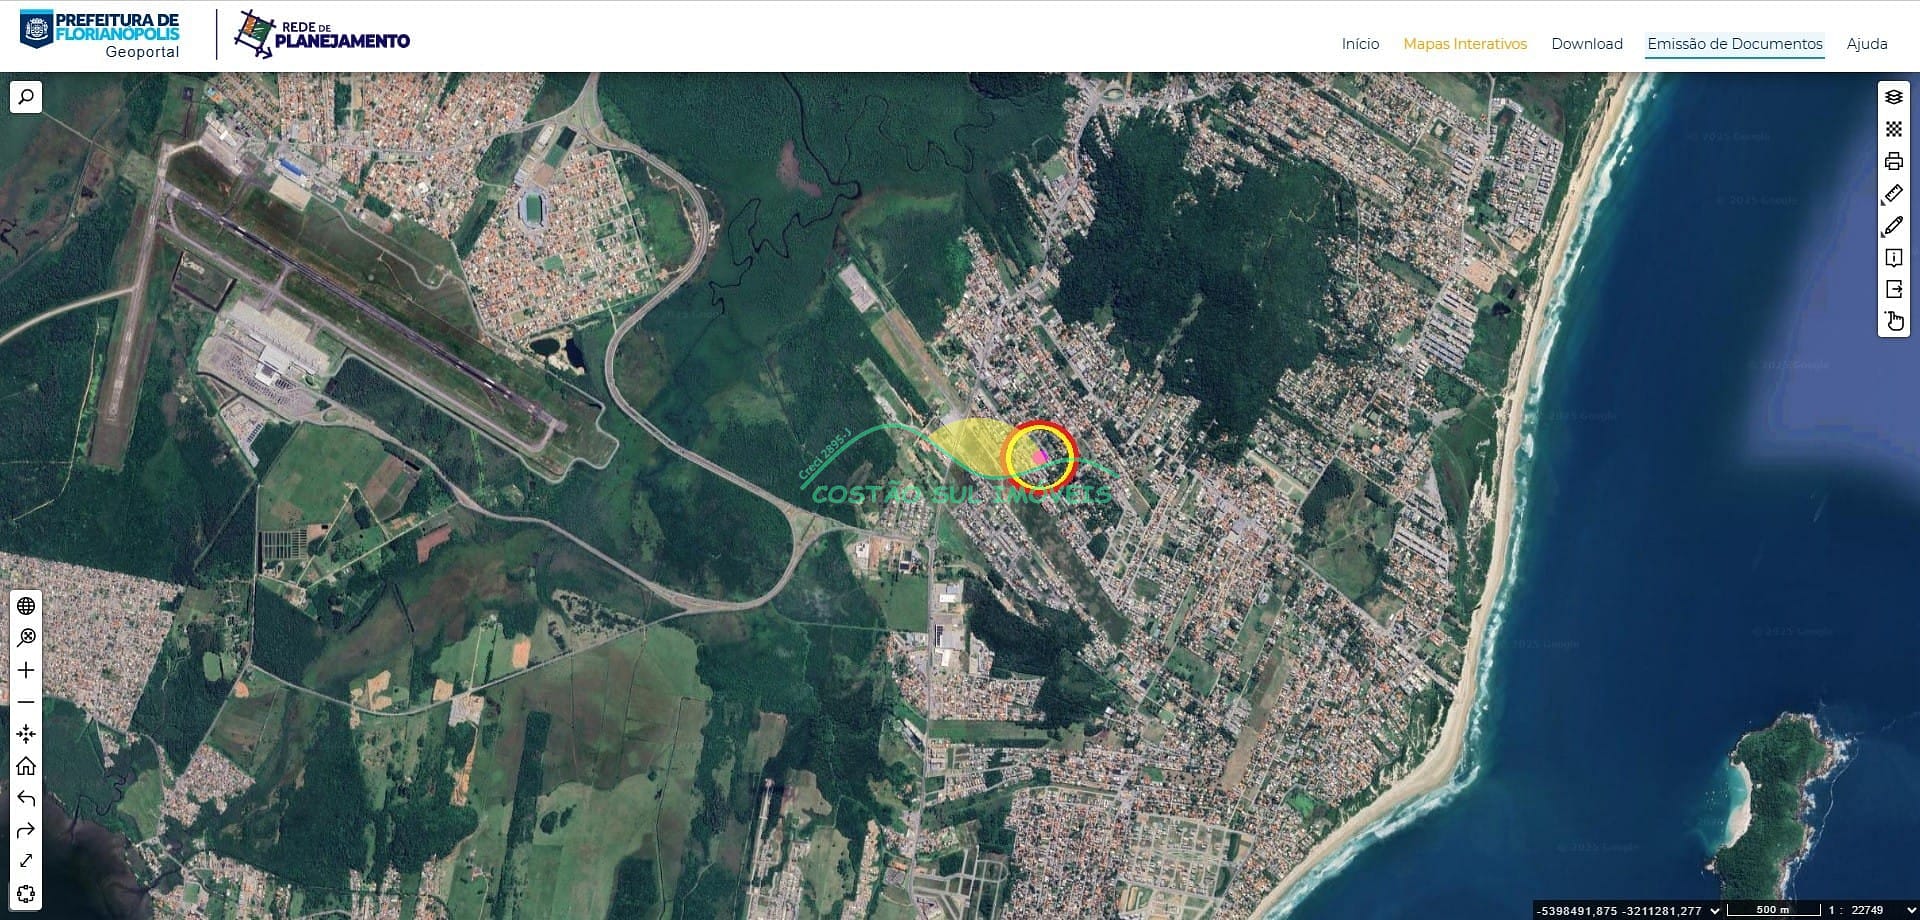Image resolution: width=1920 pixels, height=920 pixels.
Task: Select the pencil drawing tool
Action: coord(1893,226)
